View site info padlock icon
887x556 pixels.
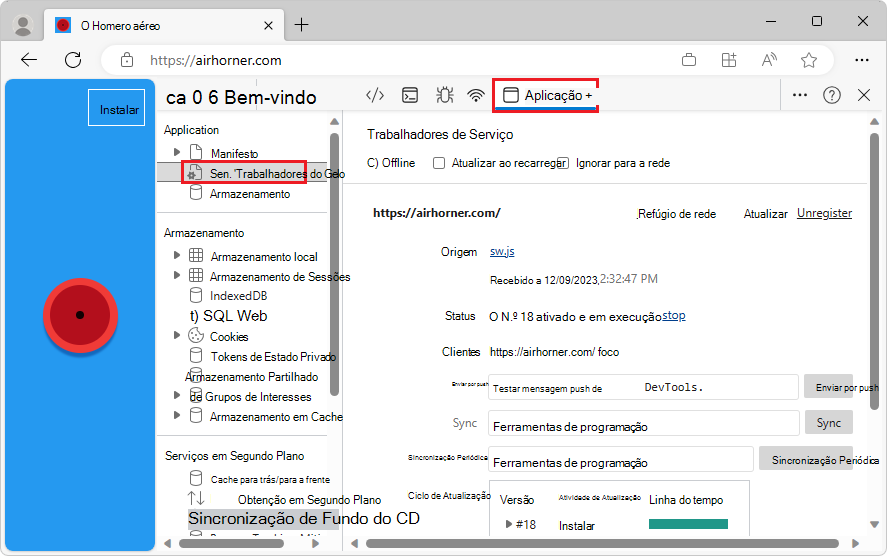(x=127, y=60)
